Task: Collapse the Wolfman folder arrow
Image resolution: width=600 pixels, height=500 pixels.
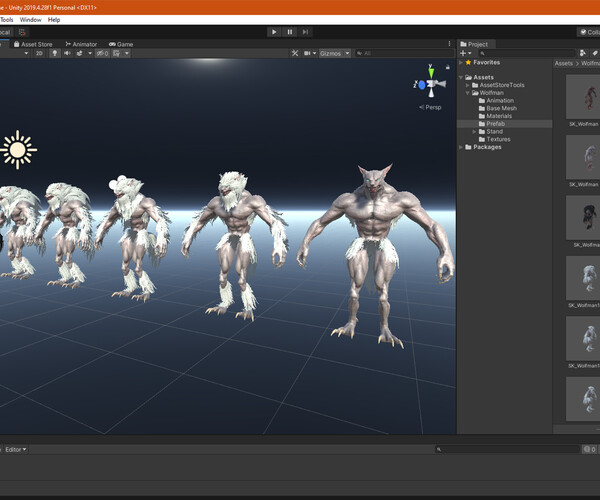Action: (468, 93)
